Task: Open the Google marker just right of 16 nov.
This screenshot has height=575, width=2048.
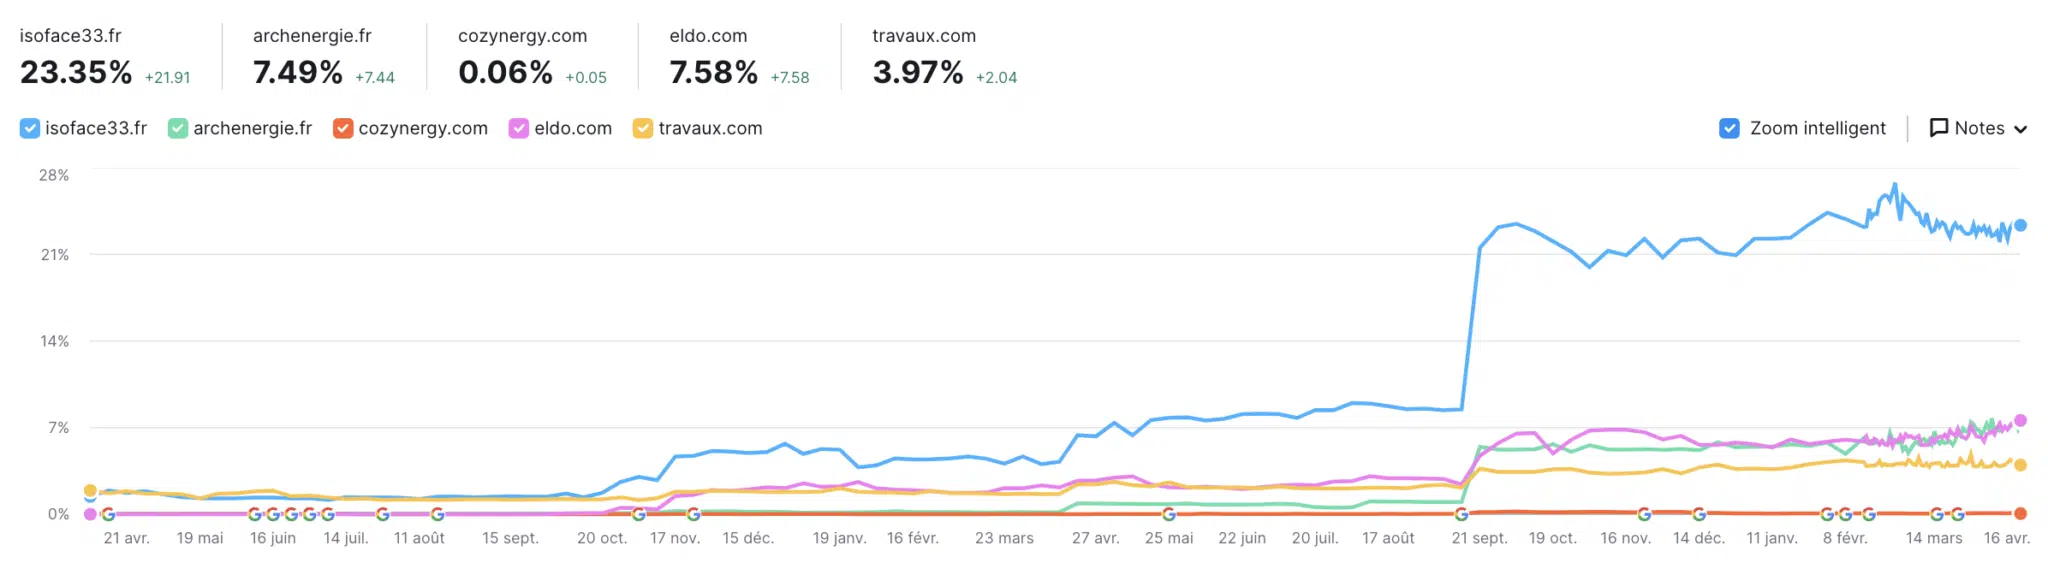Action: pos(1644,514)
